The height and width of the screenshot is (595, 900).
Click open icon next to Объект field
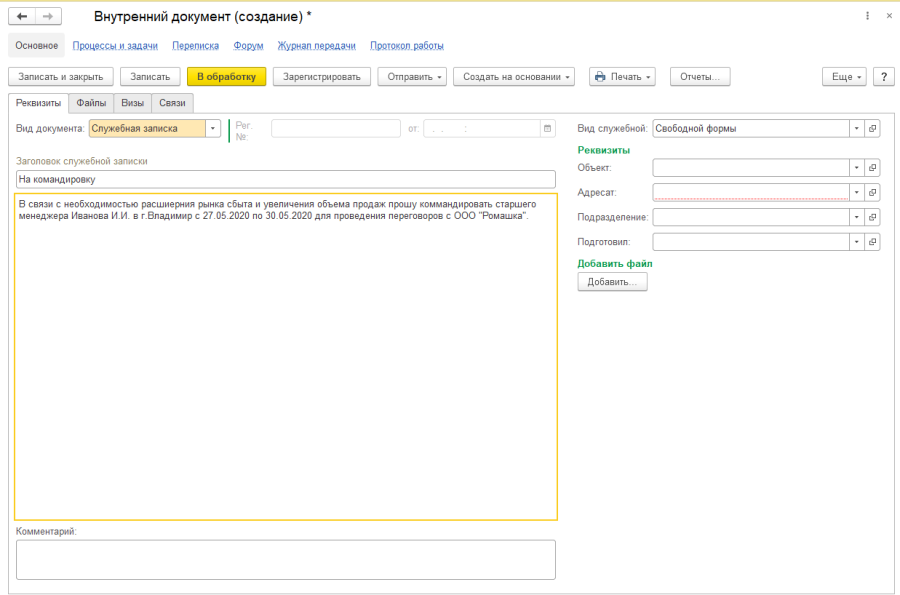tap(873, 167)
